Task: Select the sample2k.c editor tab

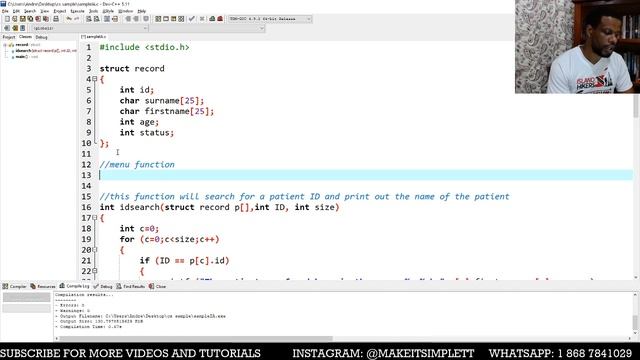Action: [94, 37]
